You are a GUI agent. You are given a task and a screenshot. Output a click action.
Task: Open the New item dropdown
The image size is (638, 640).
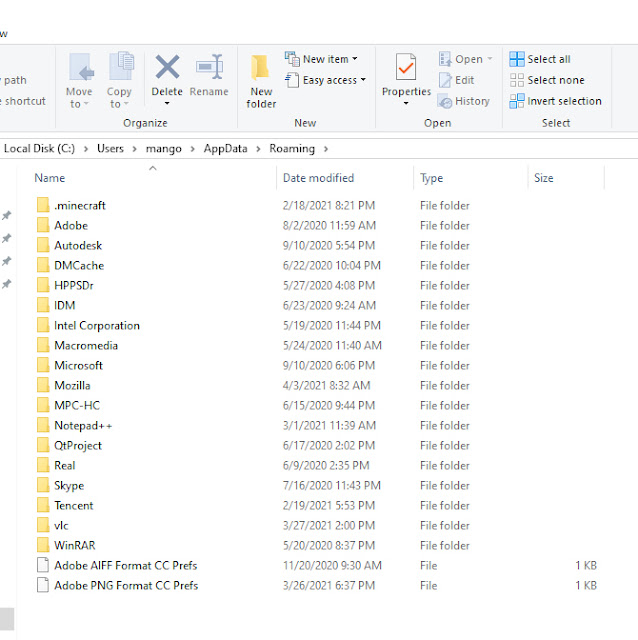point(321,59)
